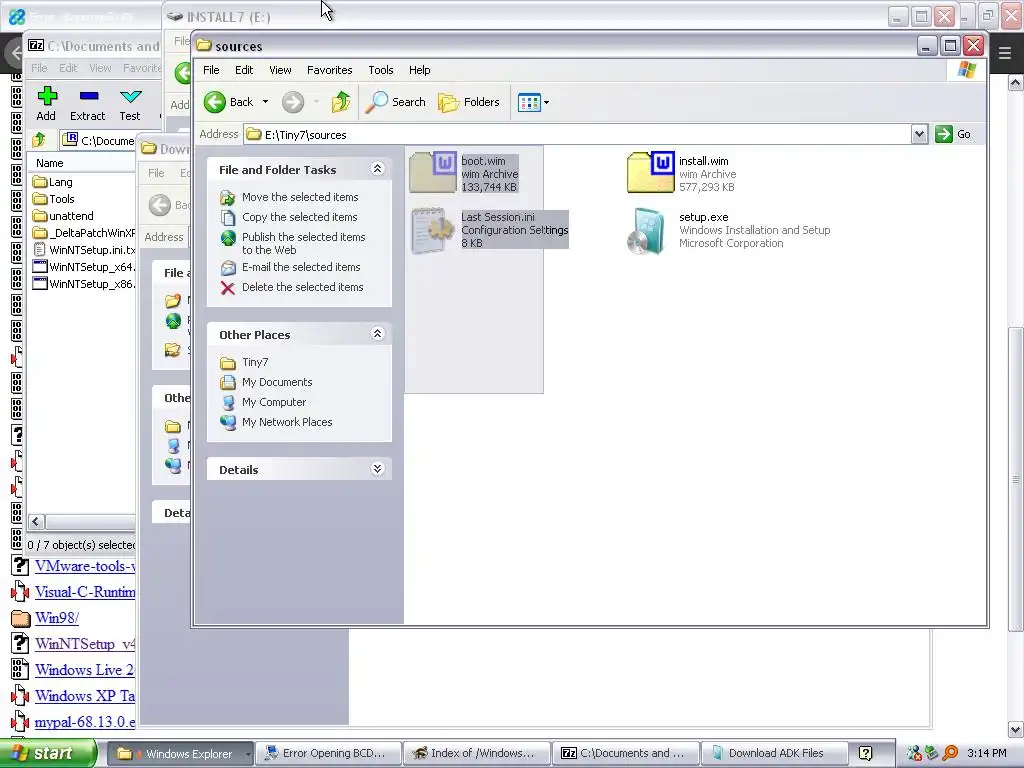The image size is (1024, 768).
Task: Select the install.wim file icon
Action: click(x=650, y=172)
